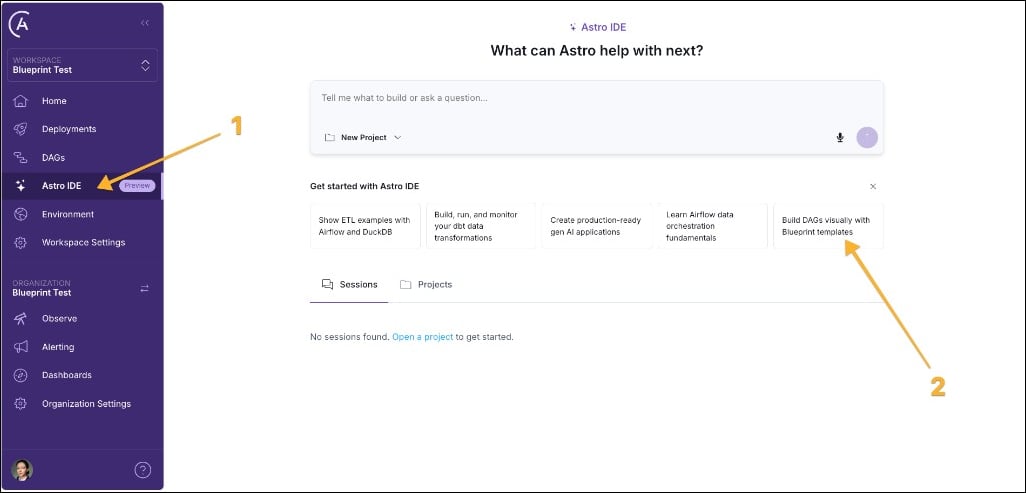The height and width of the screenshot is (493, 1026).
Task: Click the purple send button
Action: click(x=867, y=137)
